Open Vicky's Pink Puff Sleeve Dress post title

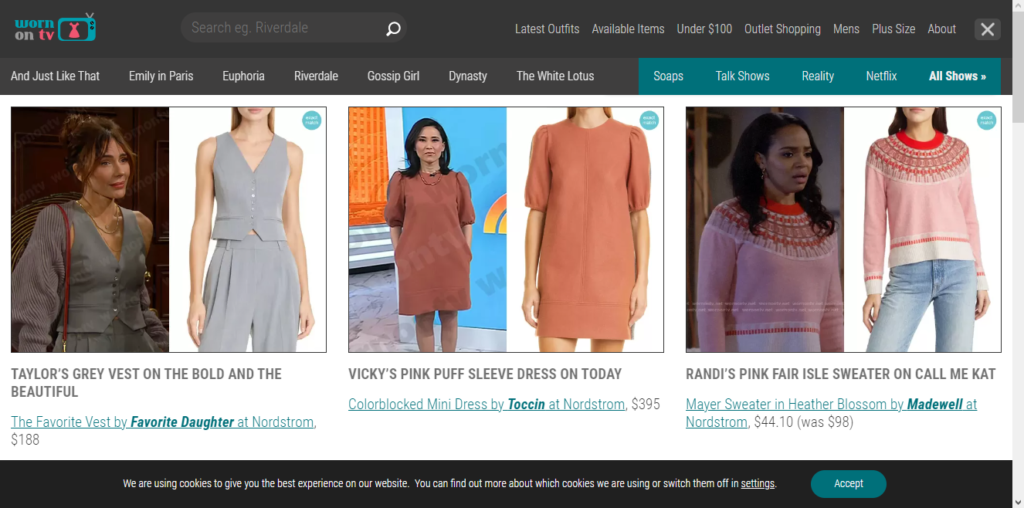tap(485, 374)
